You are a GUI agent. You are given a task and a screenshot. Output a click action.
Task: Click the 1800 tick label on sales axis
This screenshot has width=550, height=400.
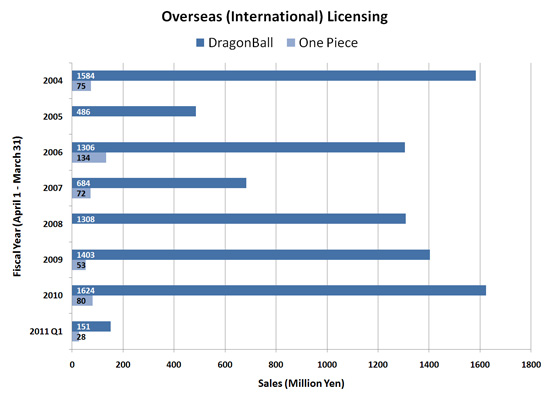click(531, 365)
